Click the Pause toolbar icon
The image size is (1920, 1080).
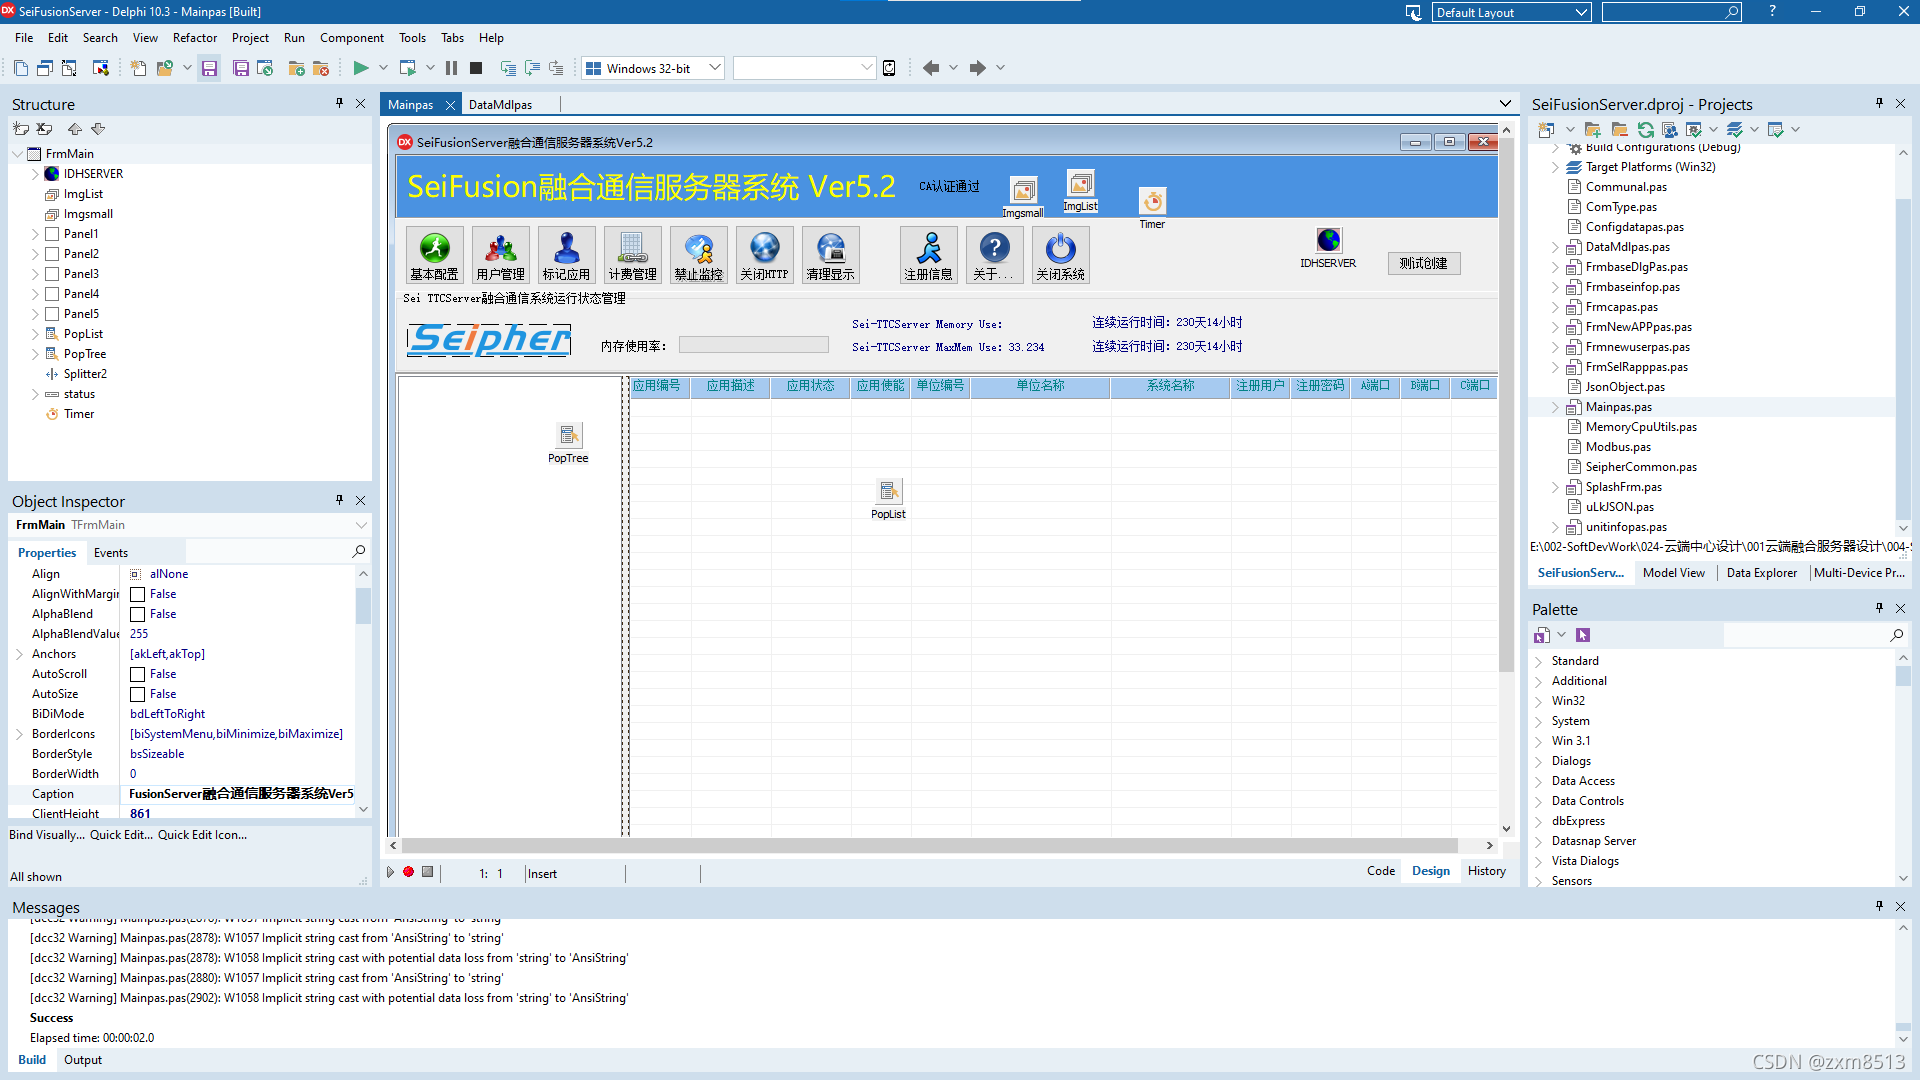click(x=451, y=68)
